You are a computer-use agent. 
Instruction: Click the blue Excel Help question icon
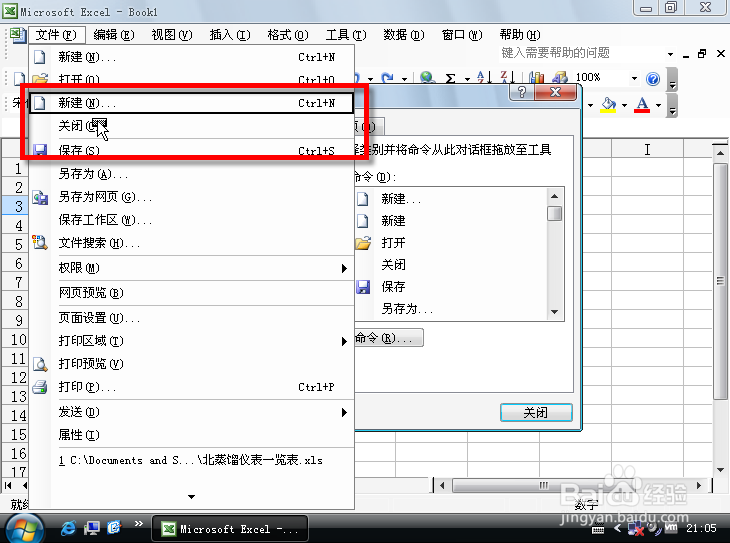pyautogui.click(x=653, y=79)
